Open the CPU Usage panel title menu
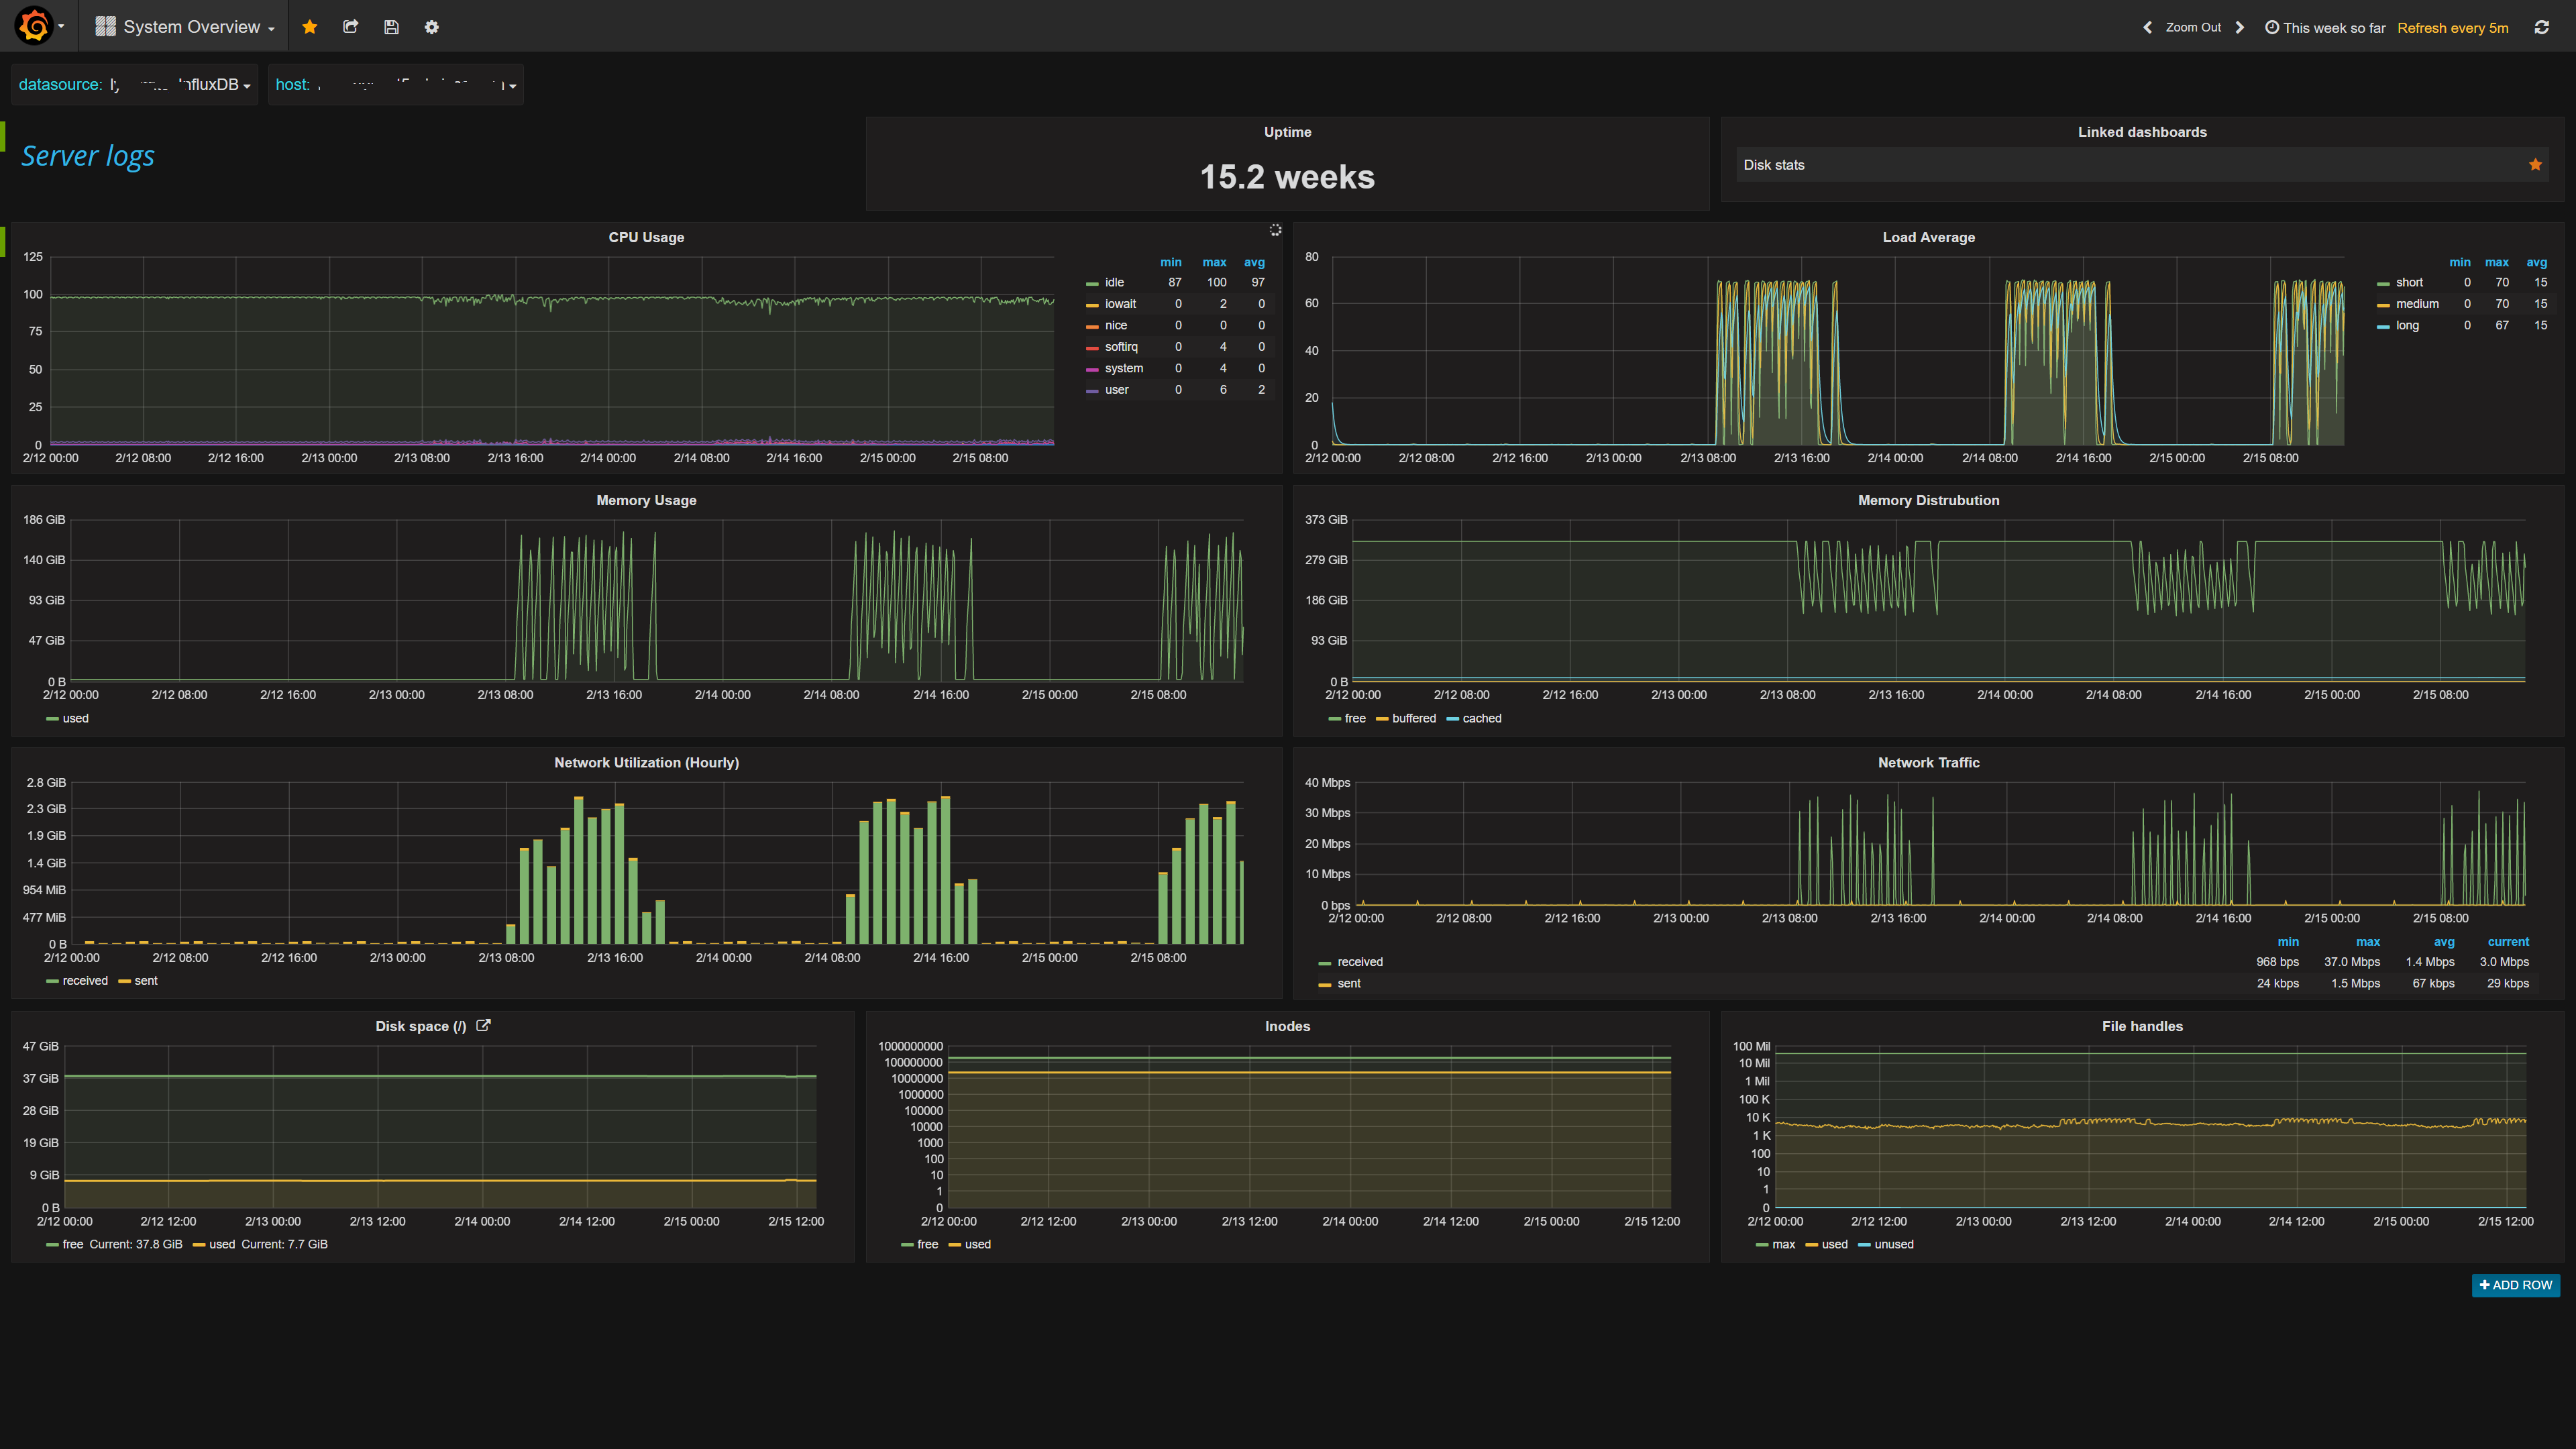The height and width of the screenshot is (1449, 2576). (646, 237)
